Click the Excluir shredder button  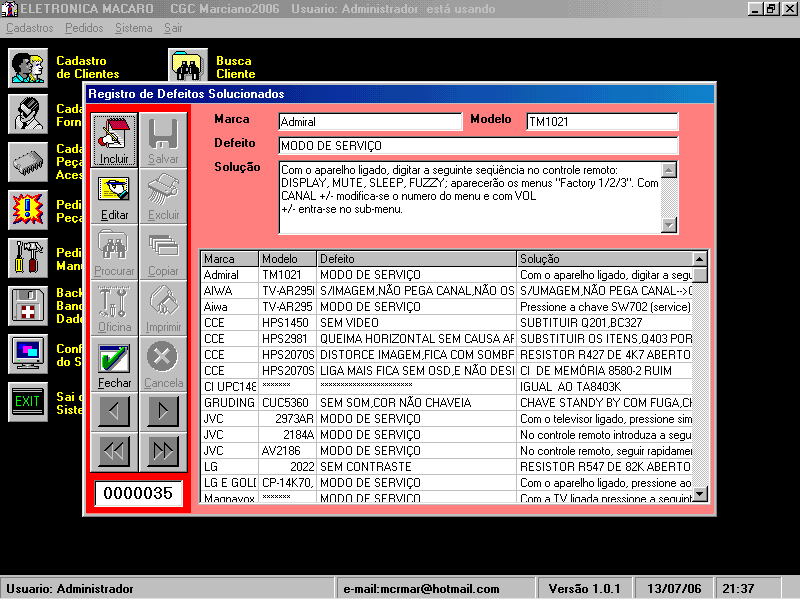click(163, 196)
